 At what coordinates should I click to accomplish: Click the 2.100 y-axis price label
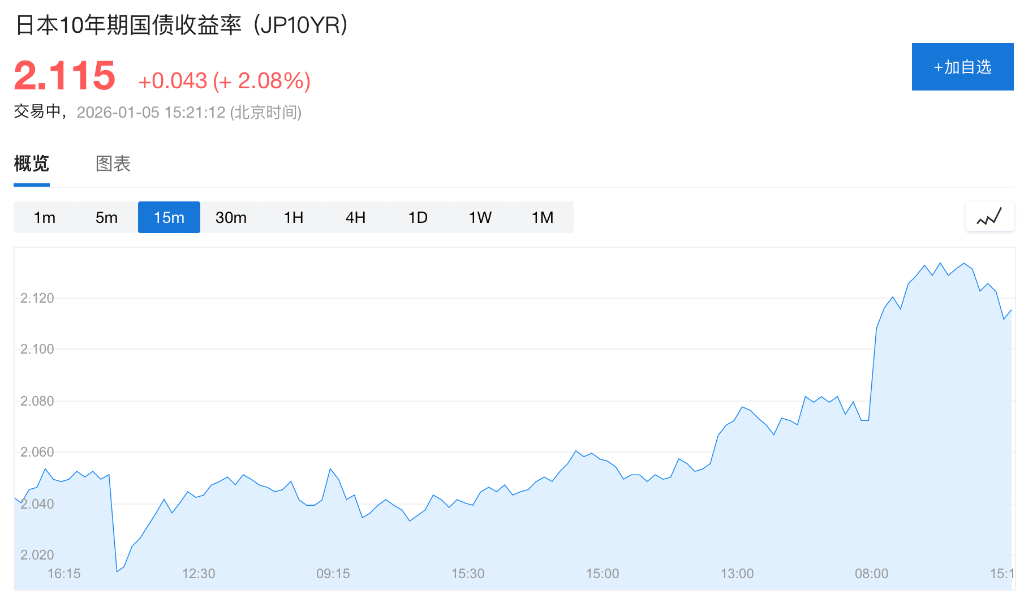36,349
